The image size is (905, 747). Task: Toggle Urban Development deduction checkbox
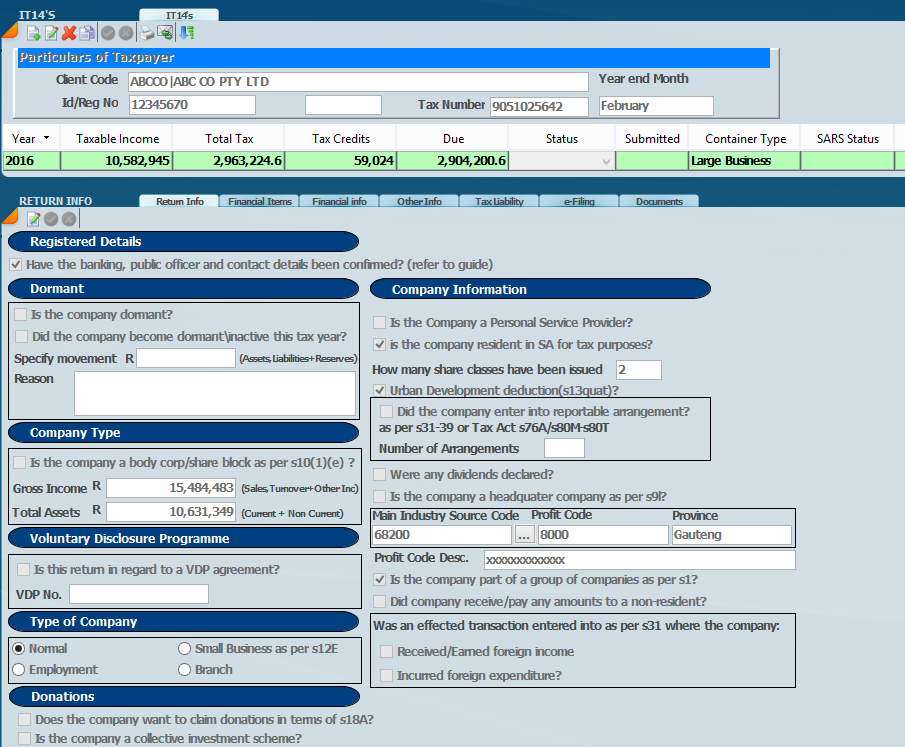point(380,391)
